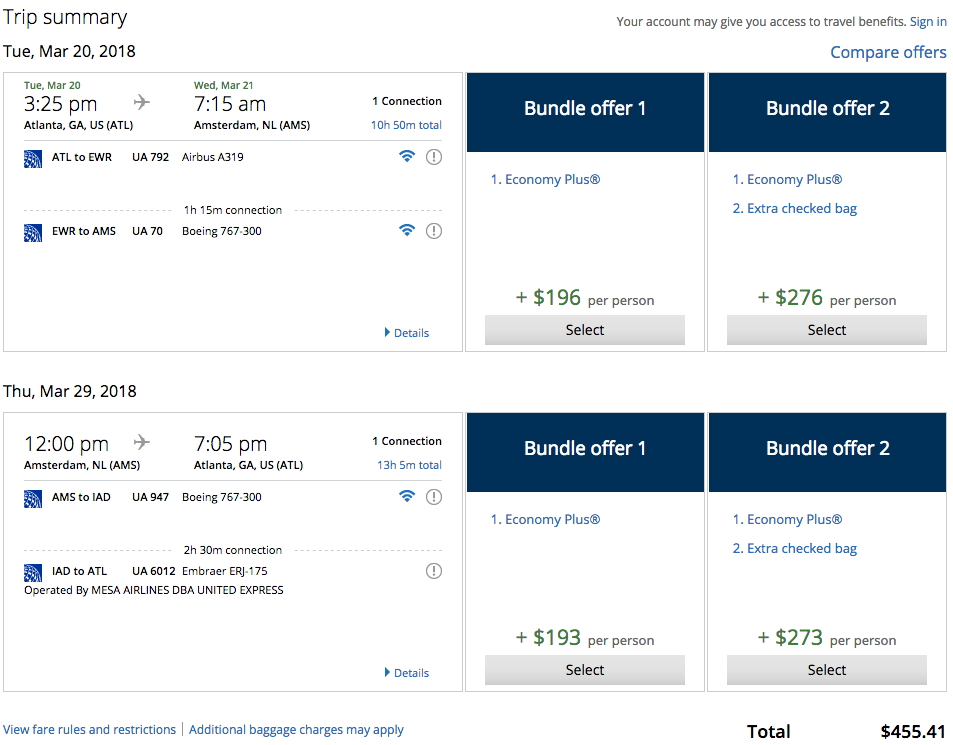
Task: Click Airbus A319 aircraft text
Action: point(213,157)
